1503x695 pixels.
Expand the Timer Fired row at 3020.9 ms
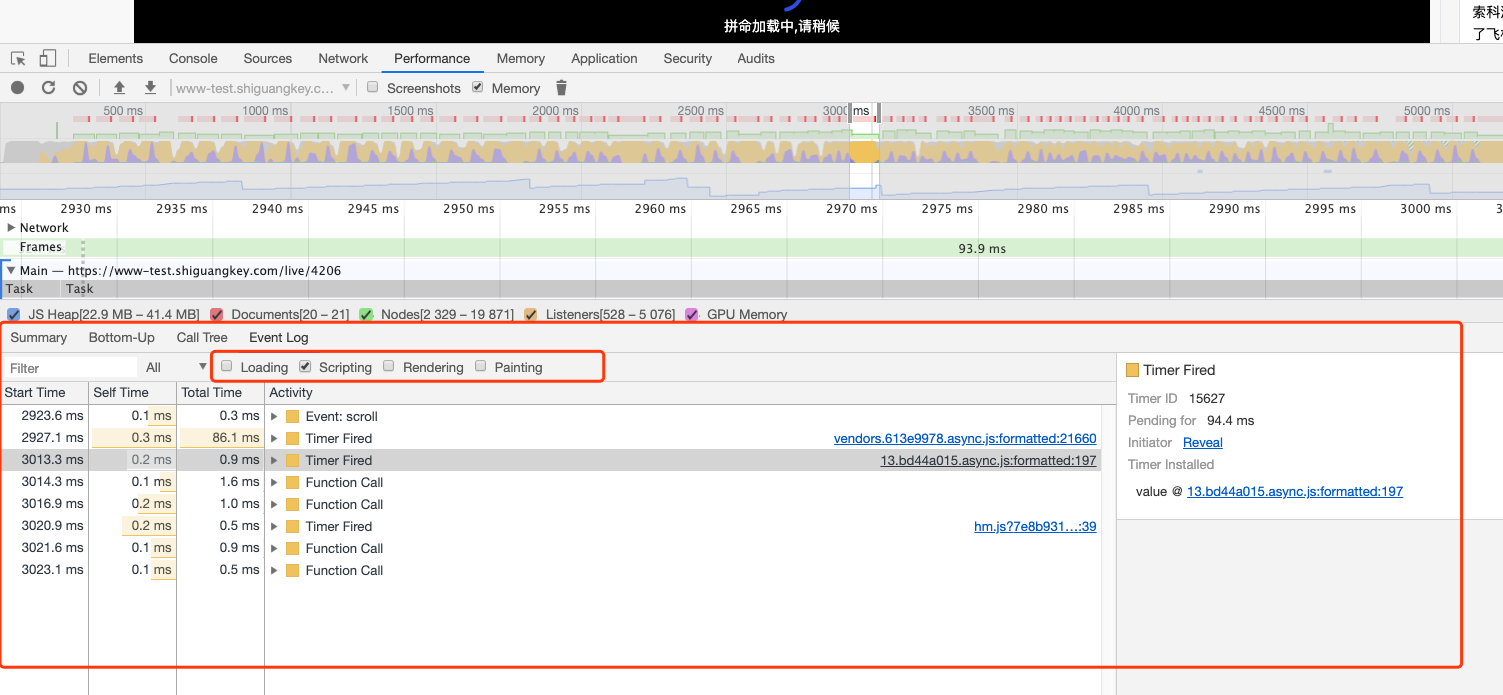[274, 526]
